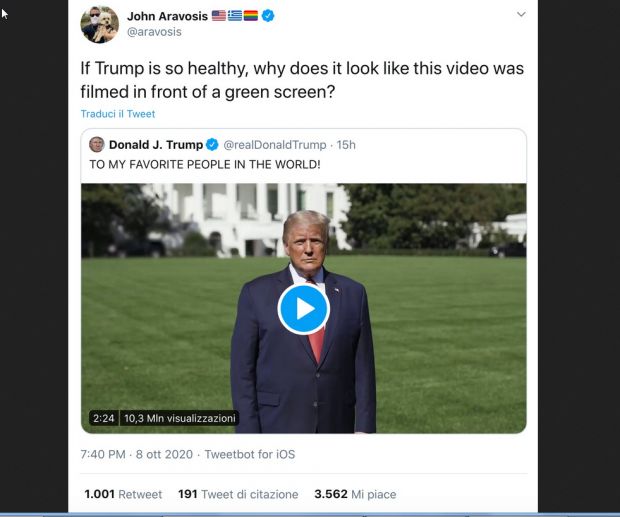Image resolution: width=620 pixels, height=517 pixels.
Task: Click John Aravosis profile avatar
Action: click(x=99, y=24)
